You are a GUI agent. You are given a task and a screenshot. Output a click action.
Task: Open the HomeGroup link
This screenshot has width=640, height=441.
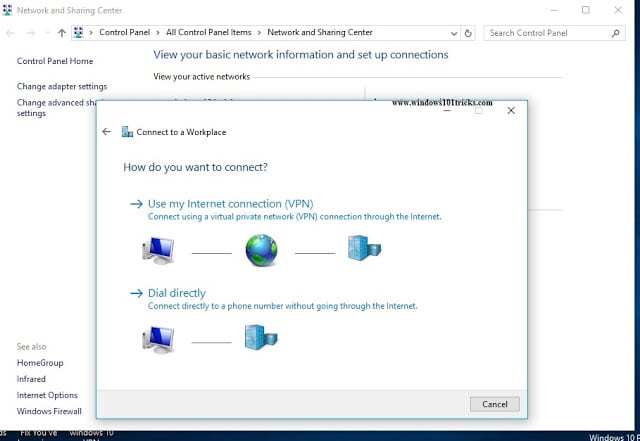pos(40,363)
